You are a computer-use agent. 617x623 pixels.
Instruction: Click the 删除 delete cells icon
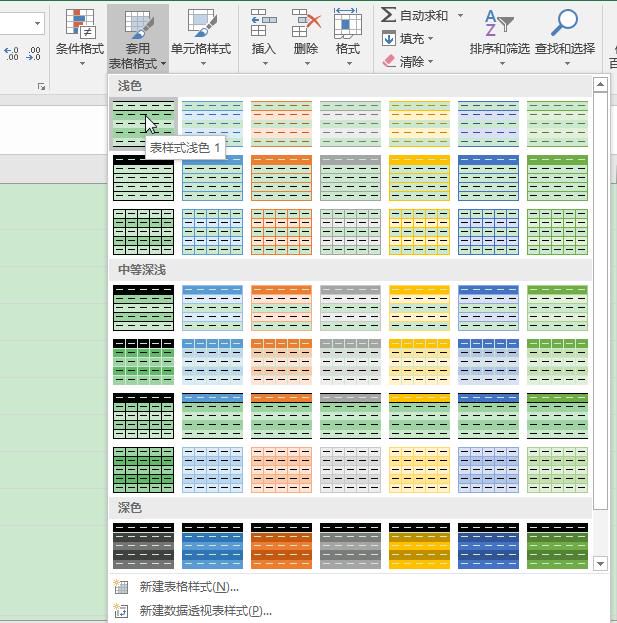[x=306, y=23]
